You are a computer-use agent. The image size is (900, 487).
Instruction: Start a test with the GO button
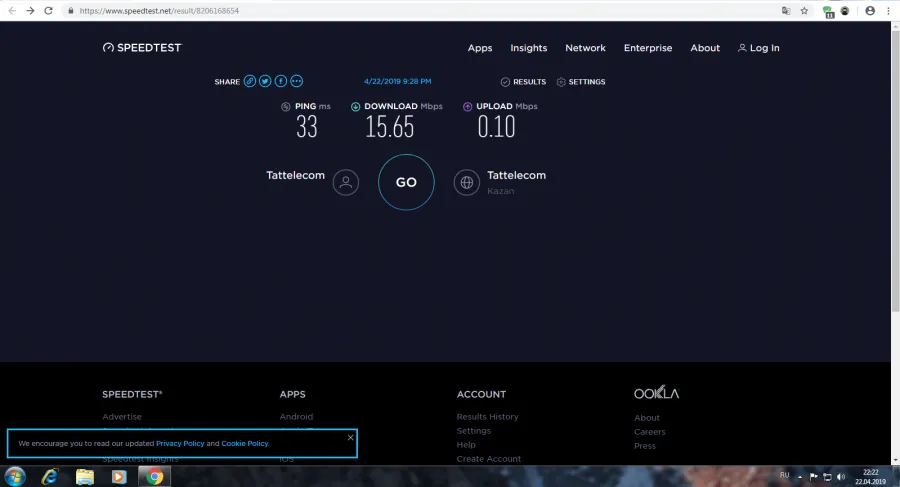406,182
